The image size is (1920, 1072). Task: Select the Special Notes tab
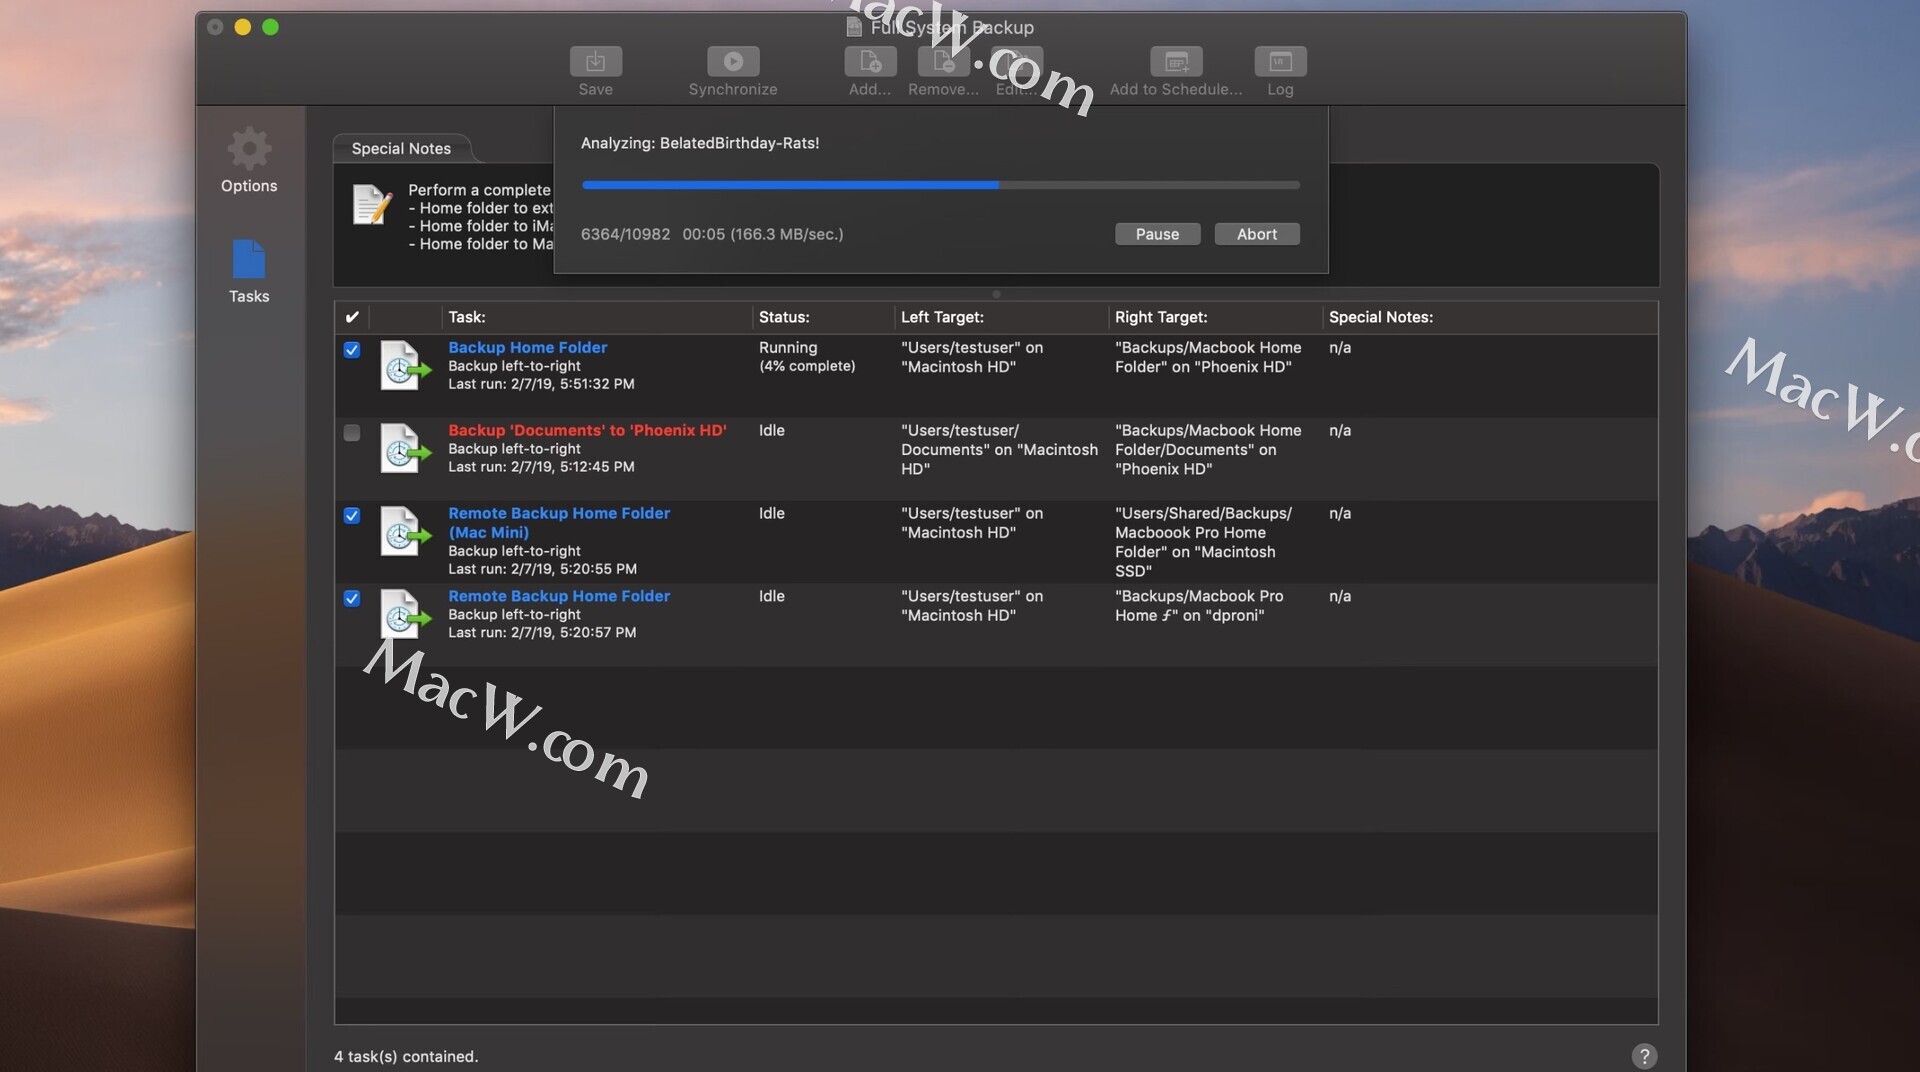tap(401, 148)
